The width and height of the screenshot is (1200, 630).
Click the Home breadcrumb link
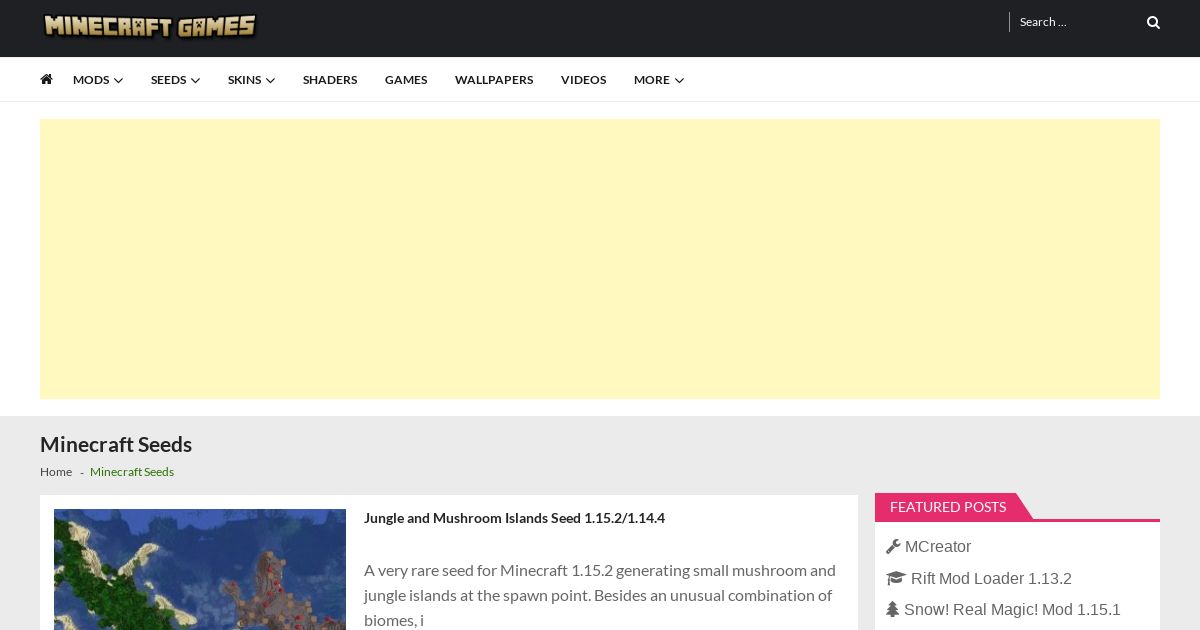56,472
